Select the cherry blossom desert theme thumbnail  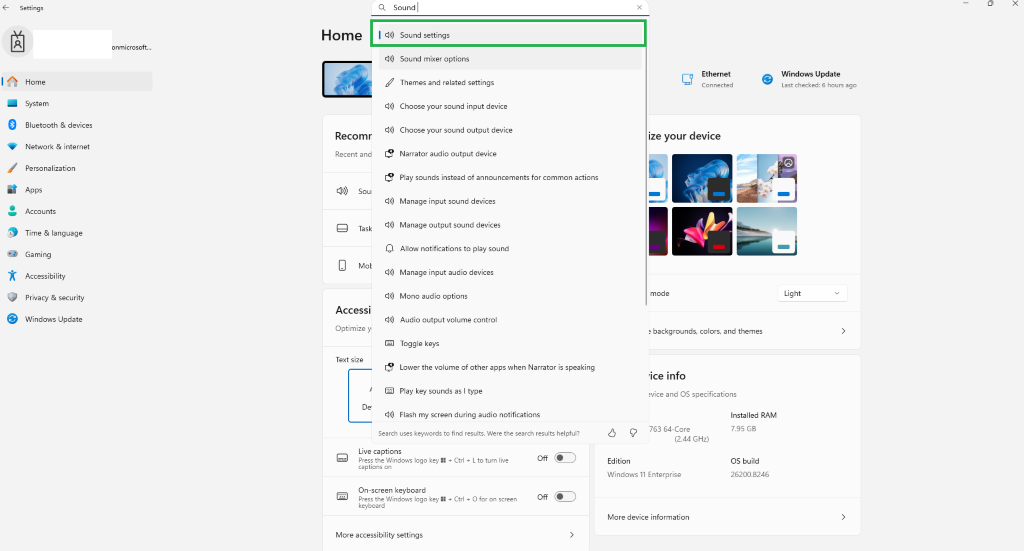767,178
